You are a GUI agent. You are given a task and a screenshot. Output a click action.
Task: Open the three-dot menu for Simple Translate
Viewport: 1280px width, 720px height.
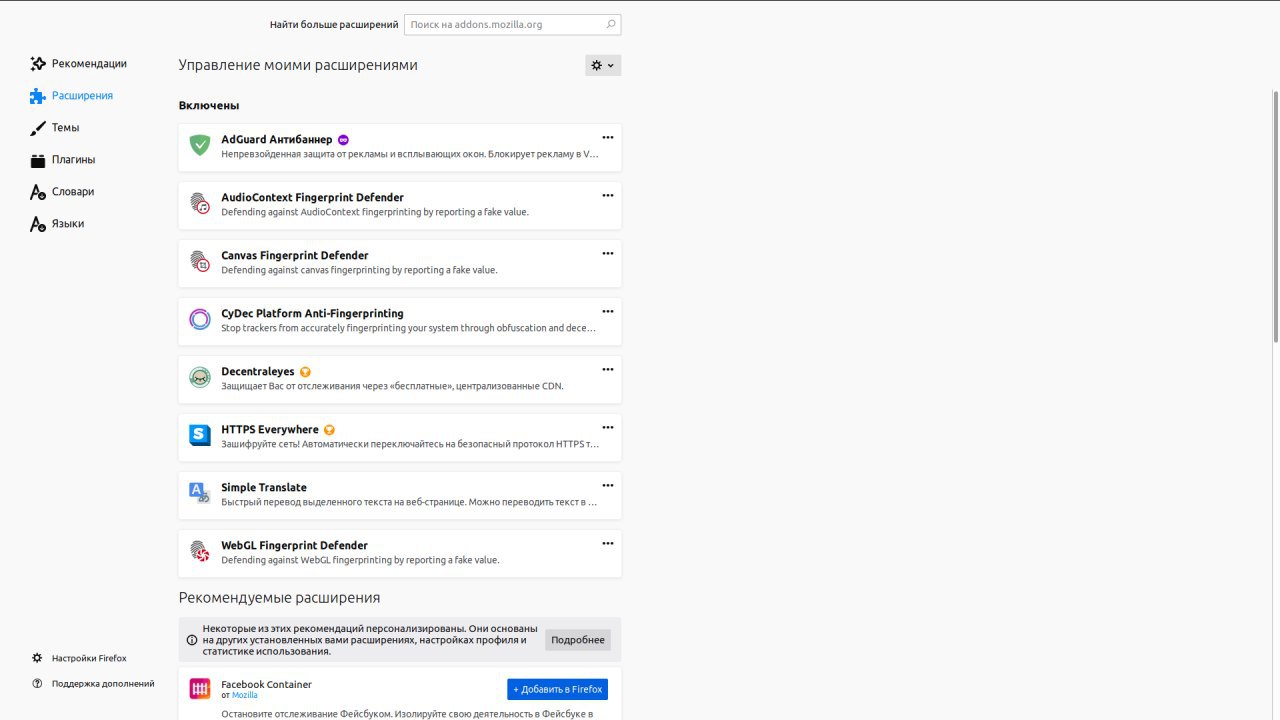607,485
